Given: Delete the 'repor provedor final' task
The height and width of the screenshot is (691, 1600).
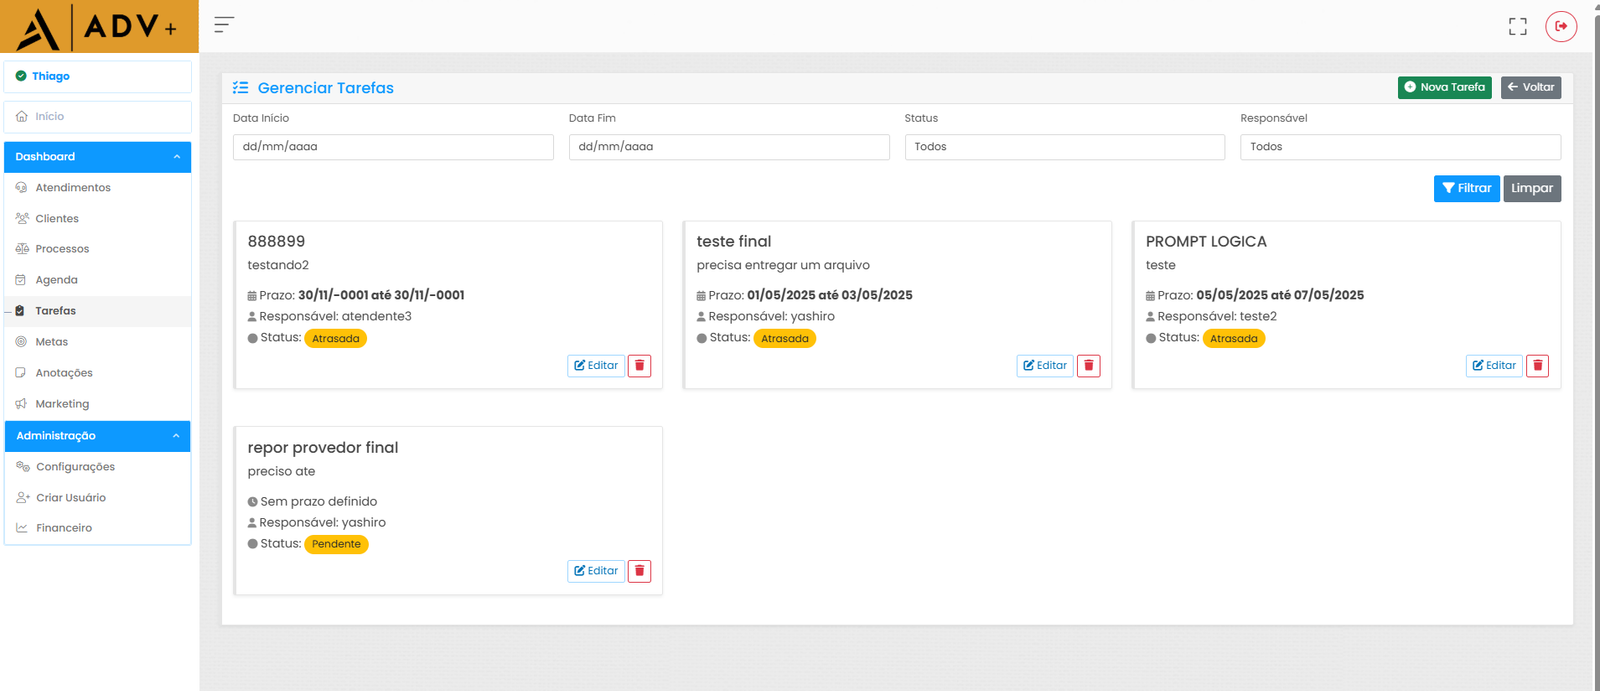Looking at the screenshot, I should click(x=639, y=571).
